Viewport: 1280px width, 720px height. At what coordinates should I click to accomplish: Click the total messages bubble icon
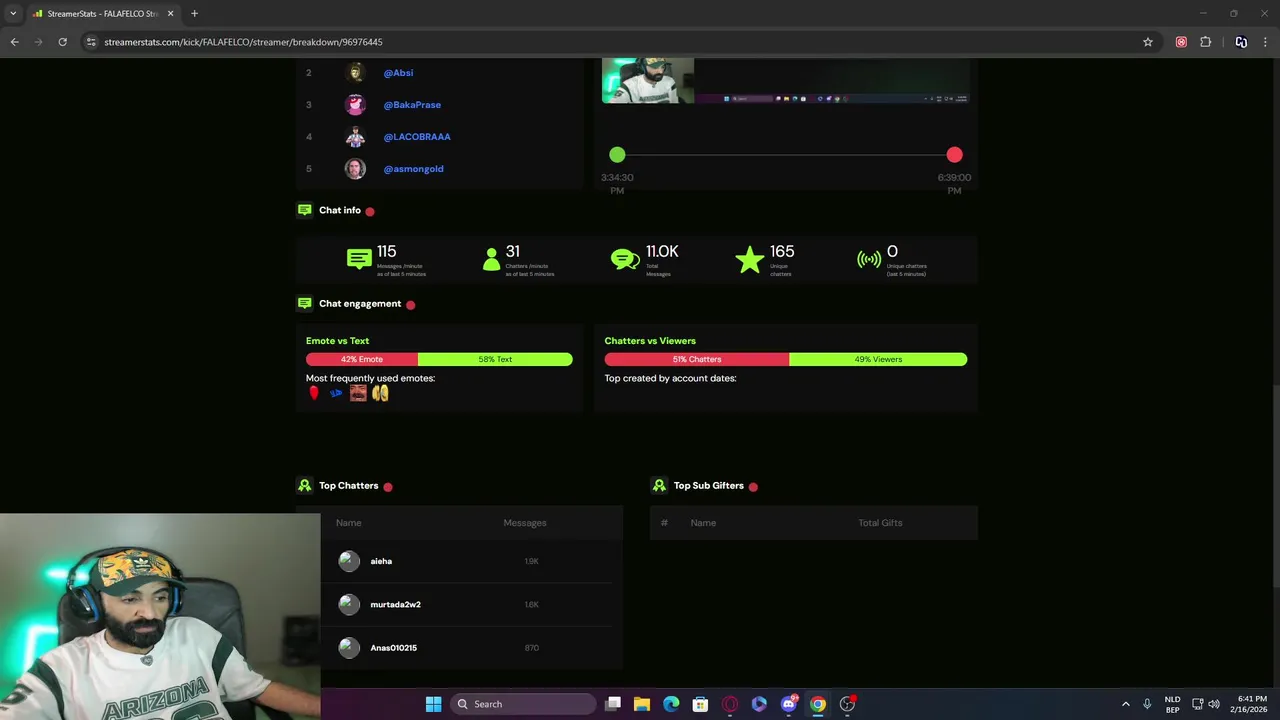pyautogui.click(x=625, y=260)
